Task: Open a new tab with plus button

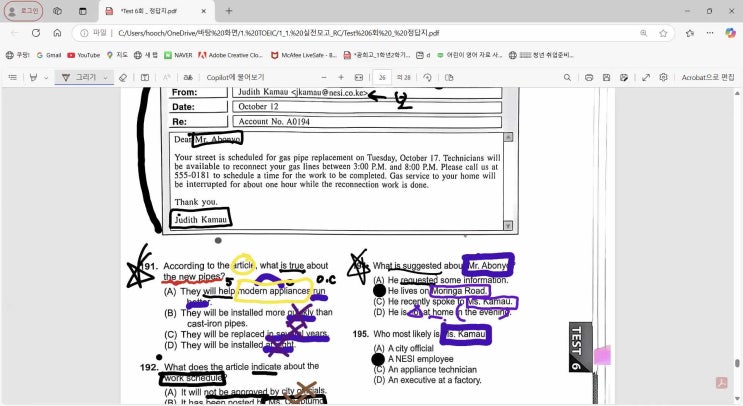Action: (229, 11)
